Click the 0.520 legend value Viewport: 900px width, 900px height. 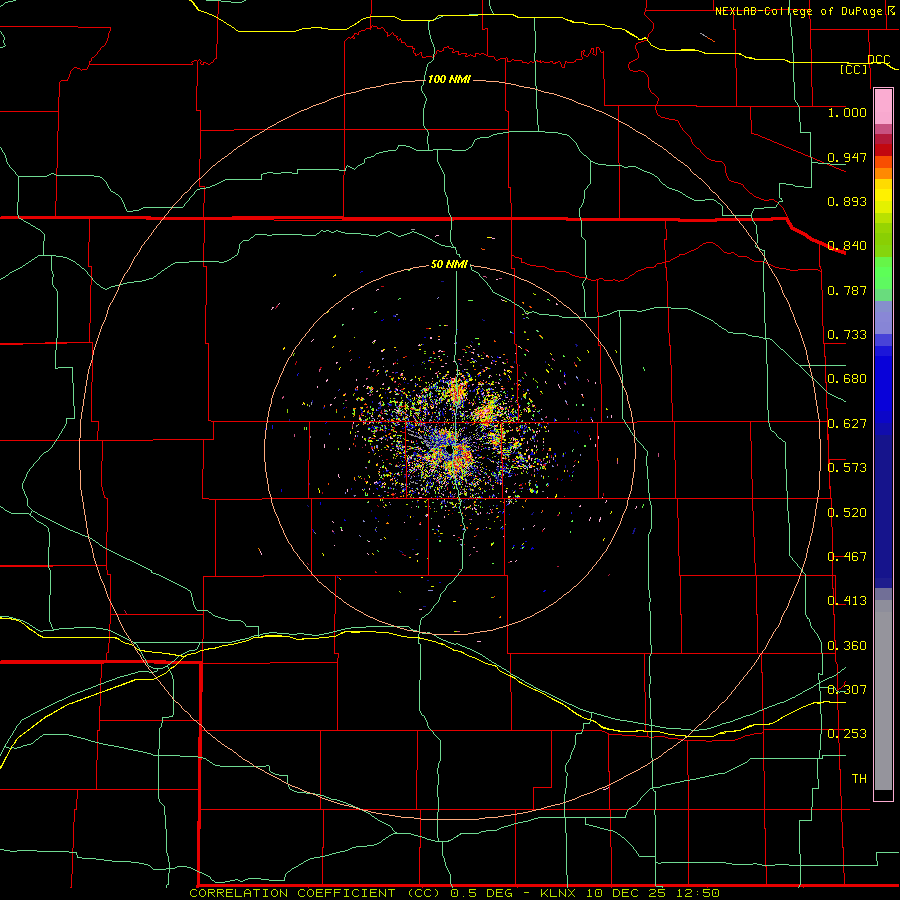coord(847,513)
